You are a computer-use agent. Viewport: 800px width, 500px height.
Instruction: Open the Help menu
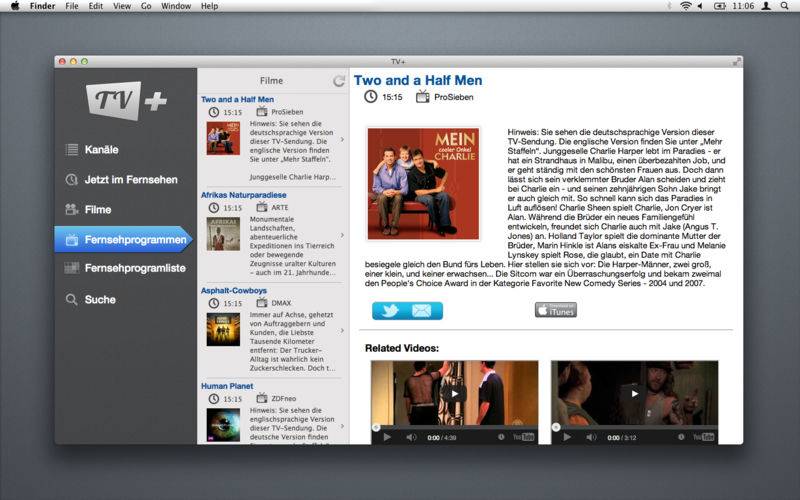209,6
